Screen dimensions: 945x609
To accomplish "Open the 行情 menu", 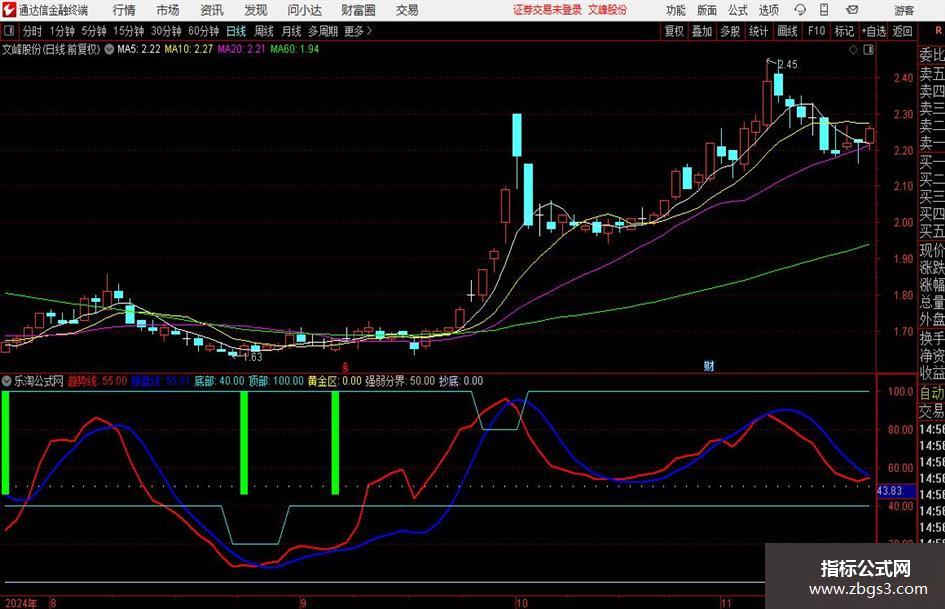I will (x=124, y=10).
